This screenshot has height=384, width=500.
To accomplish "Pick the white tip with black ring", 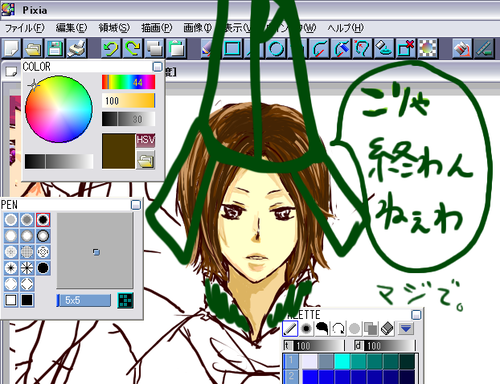I will point(43,236).
